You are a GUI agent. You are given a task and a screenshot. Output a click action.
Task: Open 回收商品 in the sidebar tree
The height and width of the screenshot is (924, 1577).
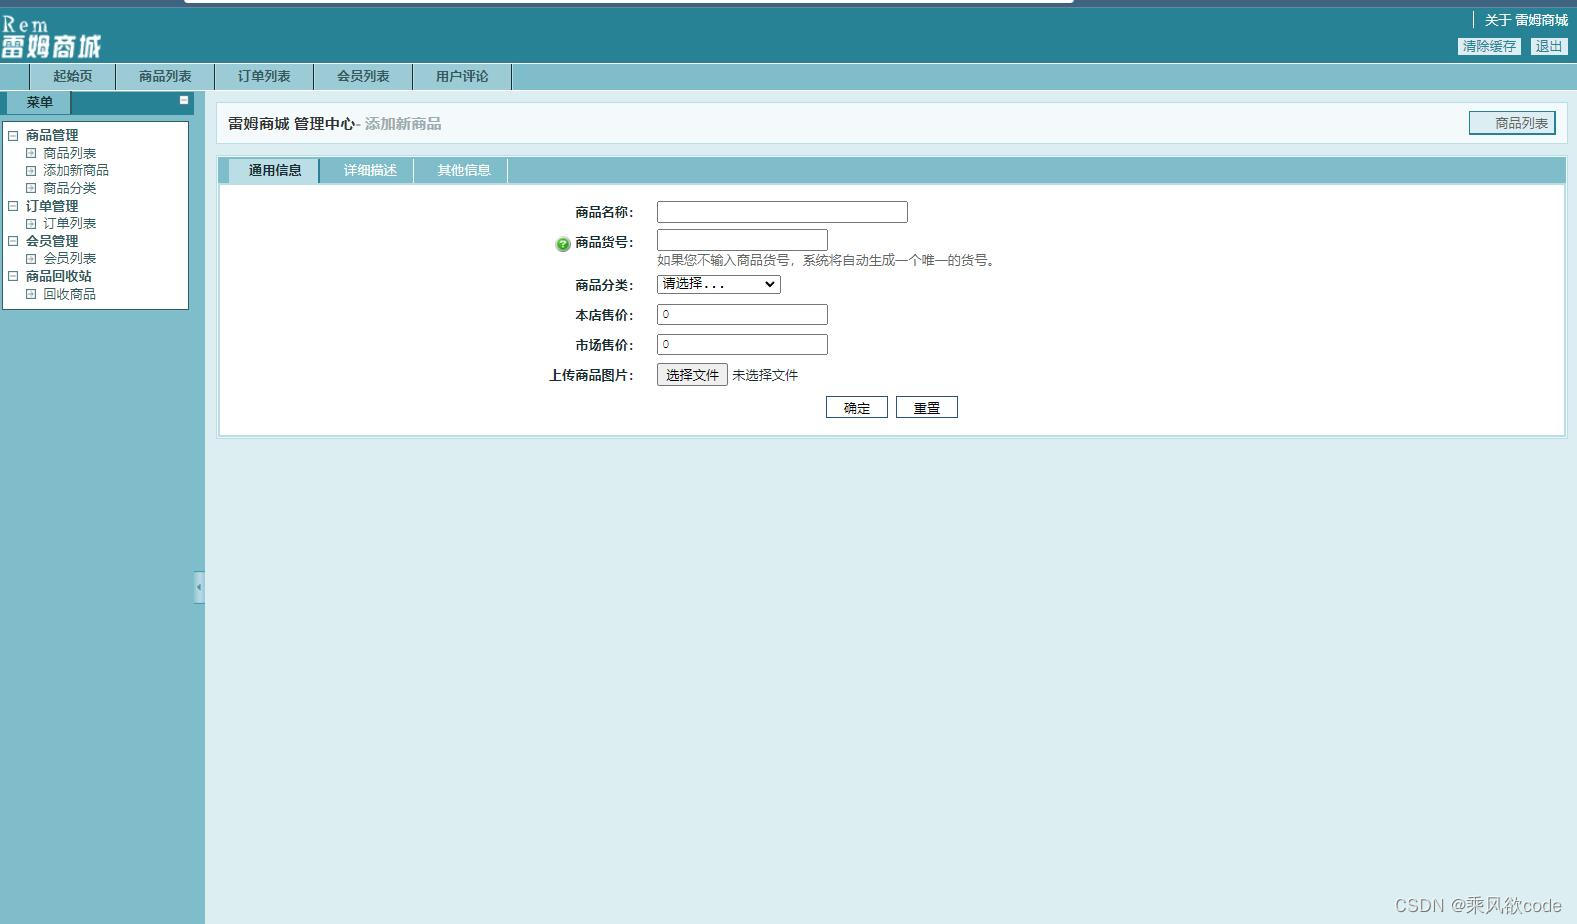point(69,294)
